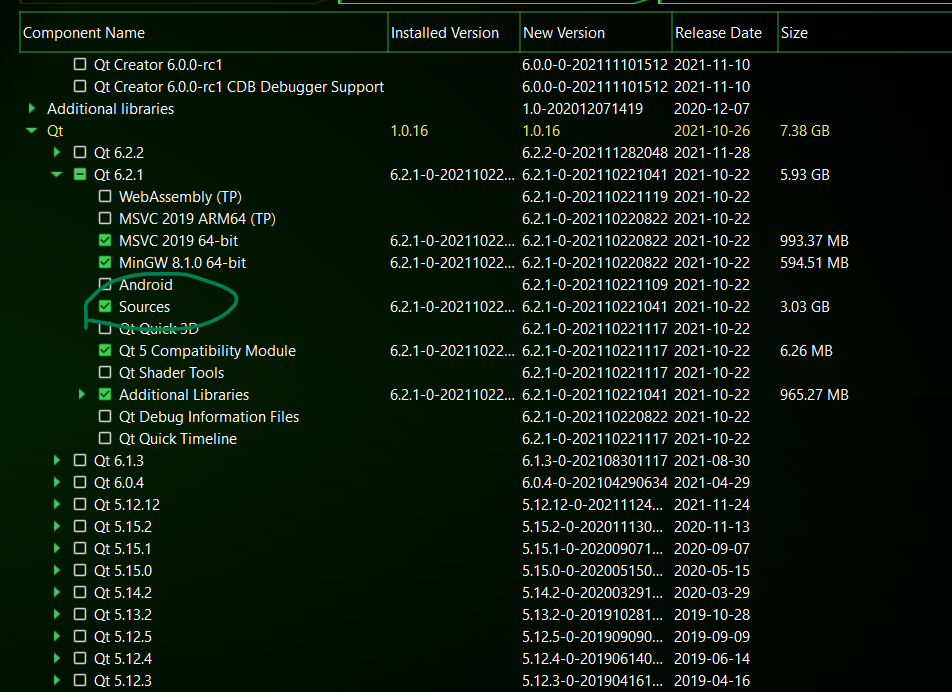Check the Qt Creator 6.0.0-rc1 checkbox

click(x=80, y=64)
